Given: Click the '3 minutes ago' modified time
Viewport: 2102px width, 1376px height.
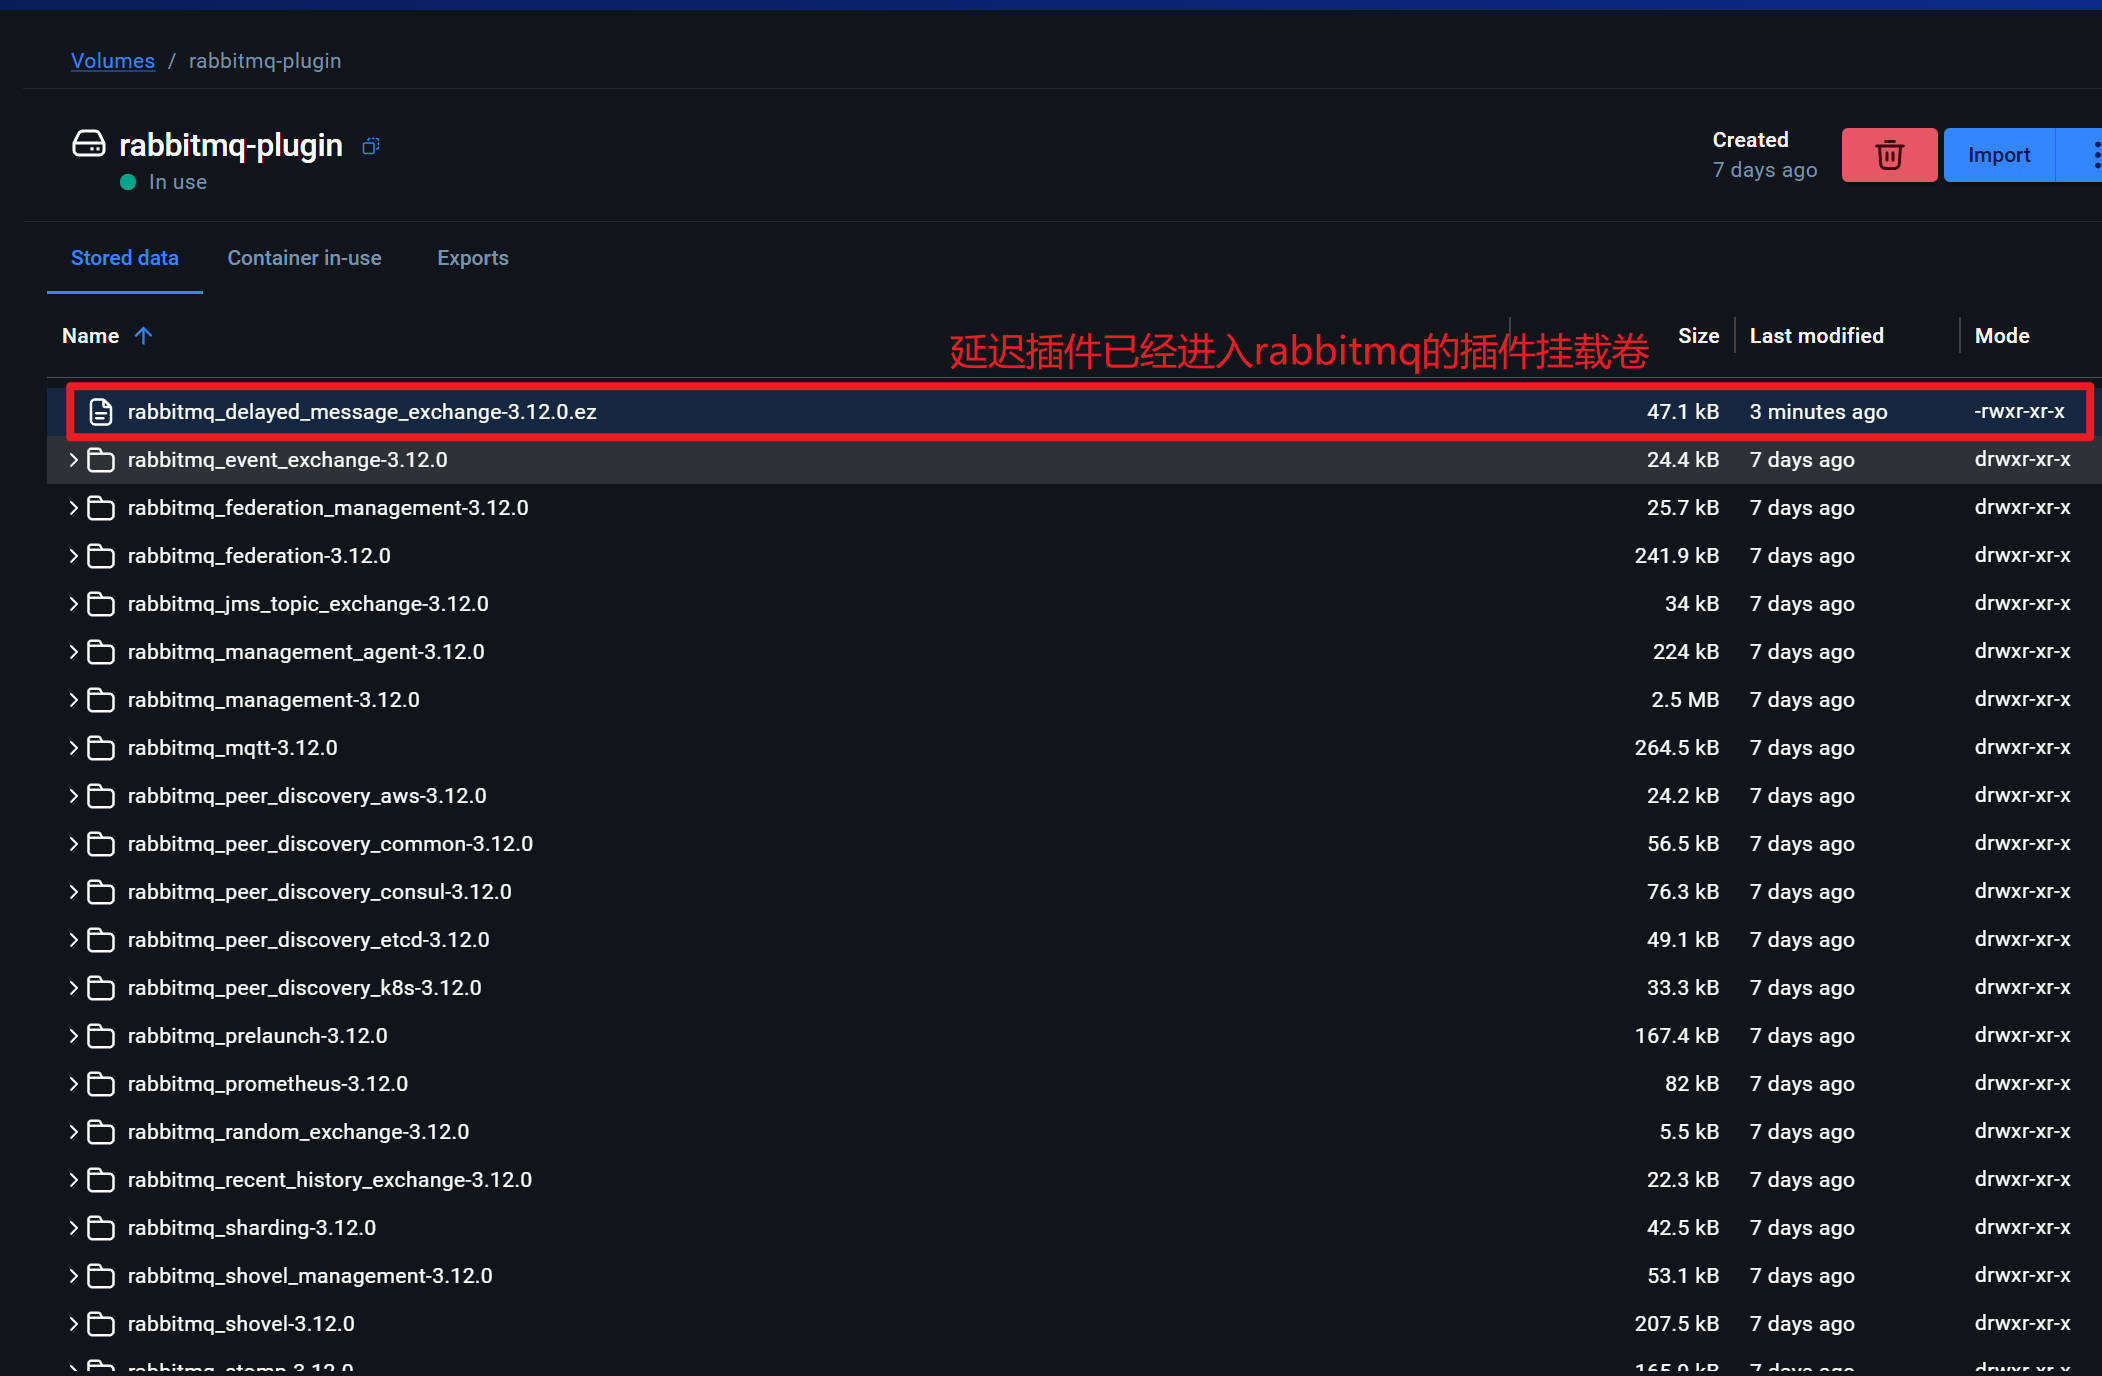Looking at the screenshot, I should 1818,412.
